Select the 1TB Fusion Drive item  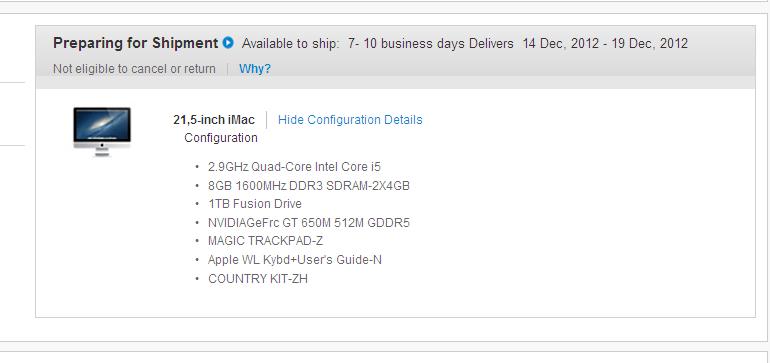pyautogui.click(x=255, y=204)
